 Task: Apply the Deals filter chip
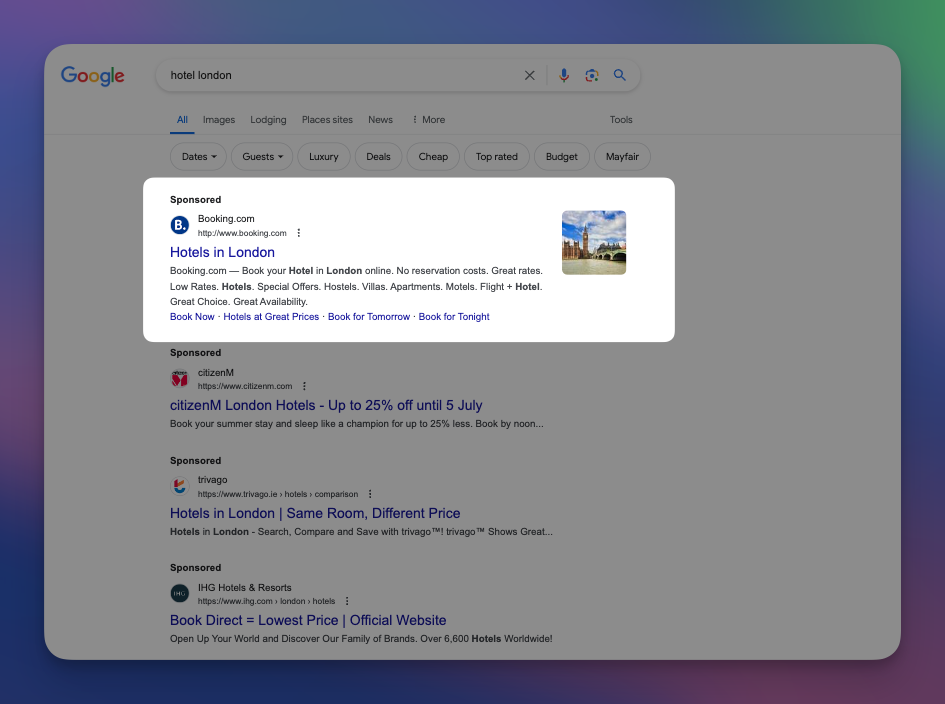coord(378,157)
